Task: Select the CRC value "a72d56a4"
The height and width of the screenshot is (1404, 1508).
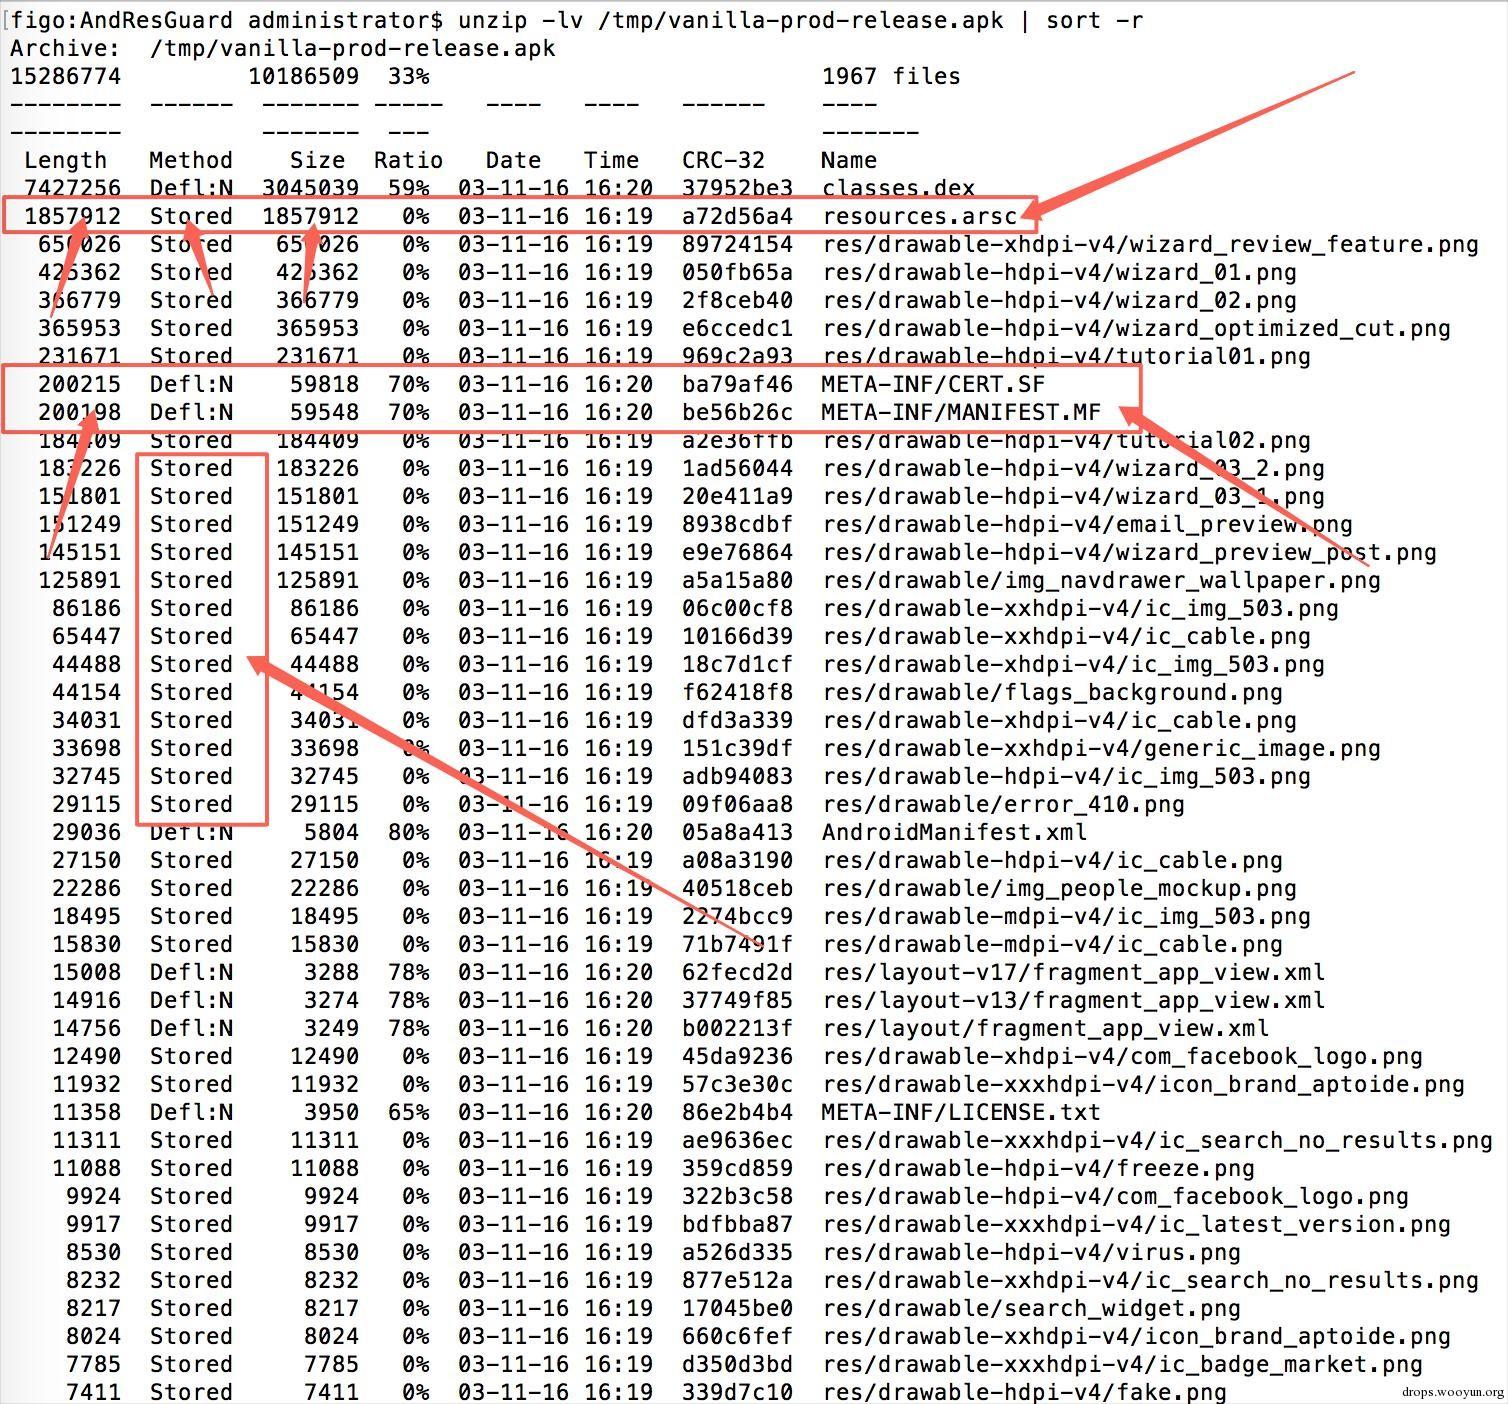Action: coord(737,216)
